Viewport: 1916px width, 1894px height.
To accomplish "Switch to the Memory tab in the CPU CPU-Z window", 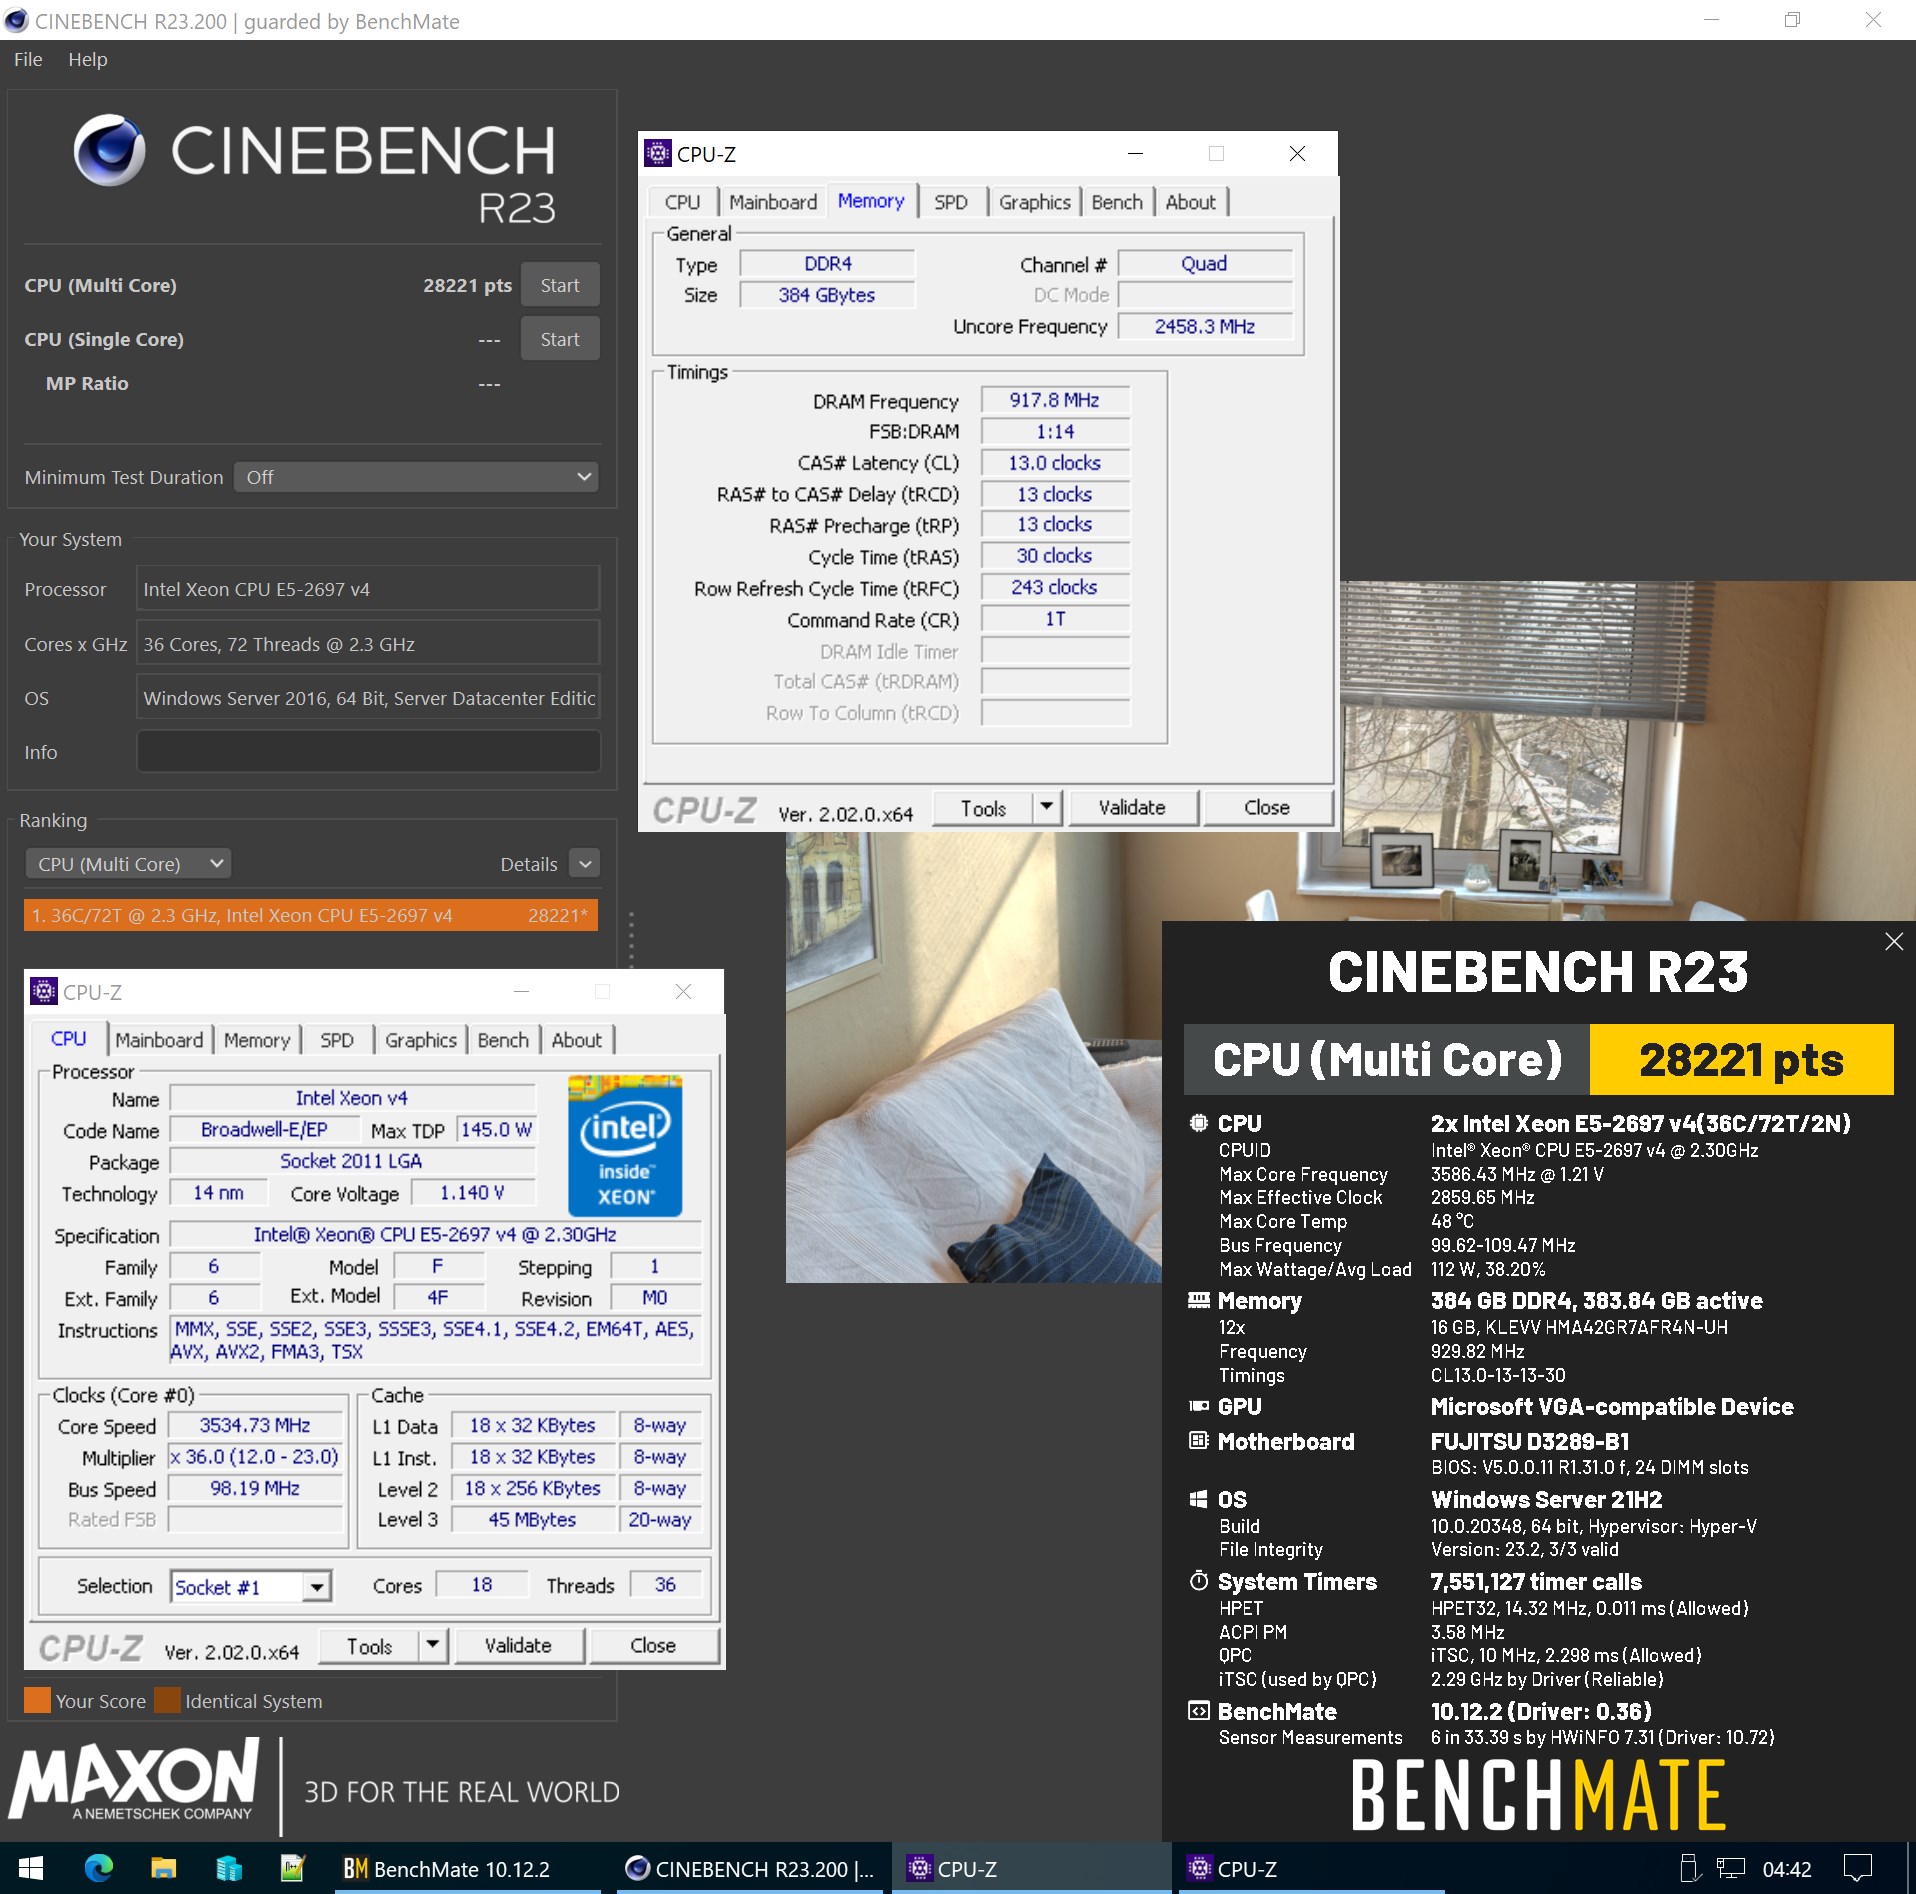I will pyautogui.click(x=257, y=1040).
